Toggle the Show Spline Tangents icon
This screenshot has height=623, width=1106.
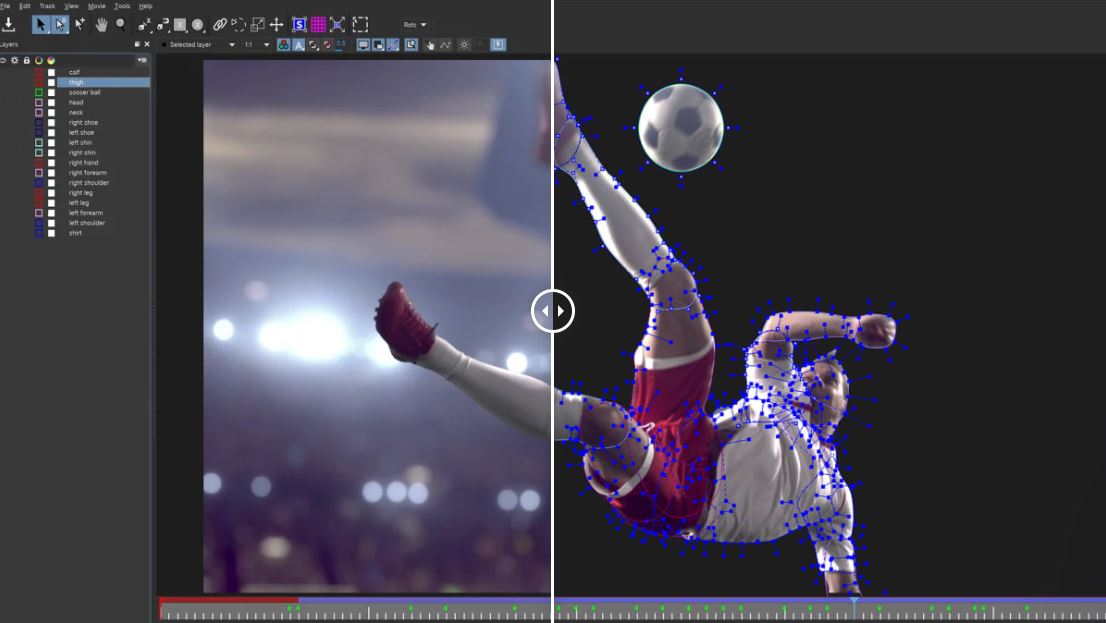pyautogui.click(x=393, y=44)
